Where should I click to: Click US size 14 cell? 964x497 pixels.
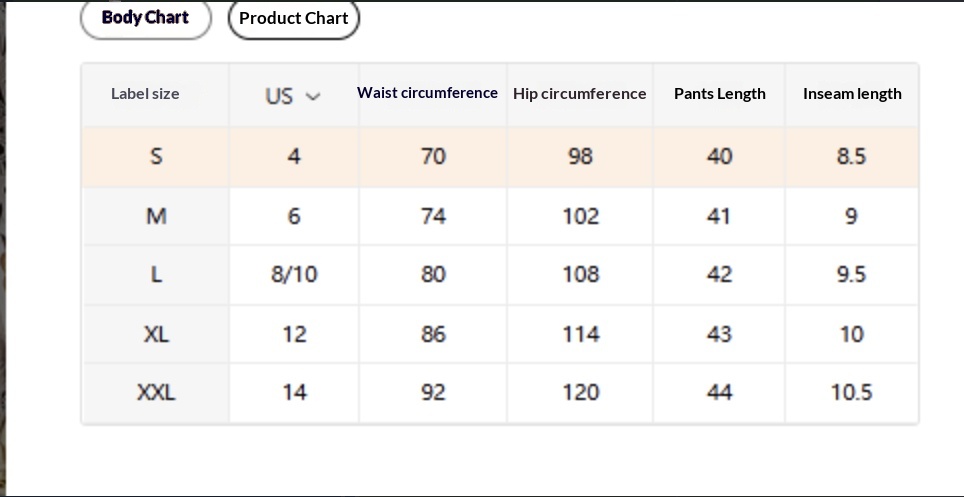[294, 392]
